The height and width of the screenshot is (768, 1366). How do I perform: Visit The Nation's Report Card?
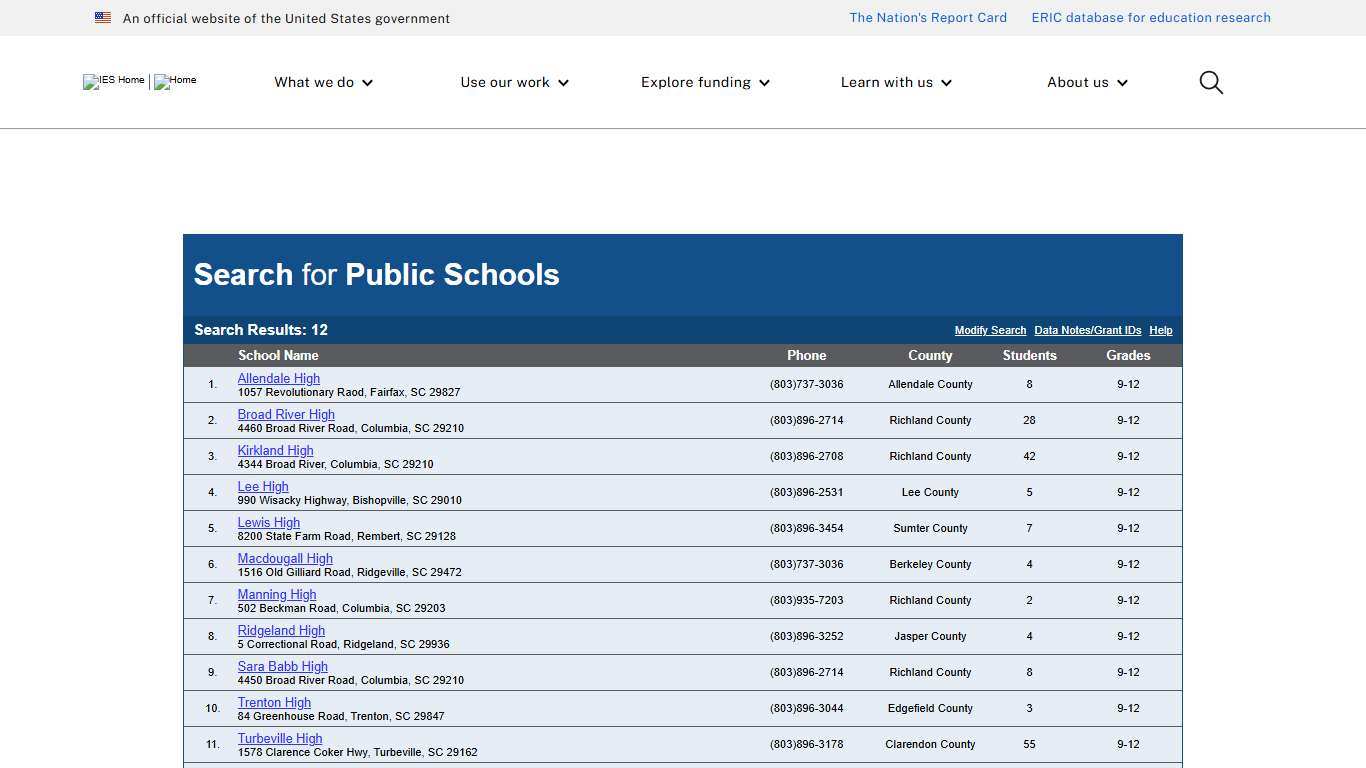927,17
